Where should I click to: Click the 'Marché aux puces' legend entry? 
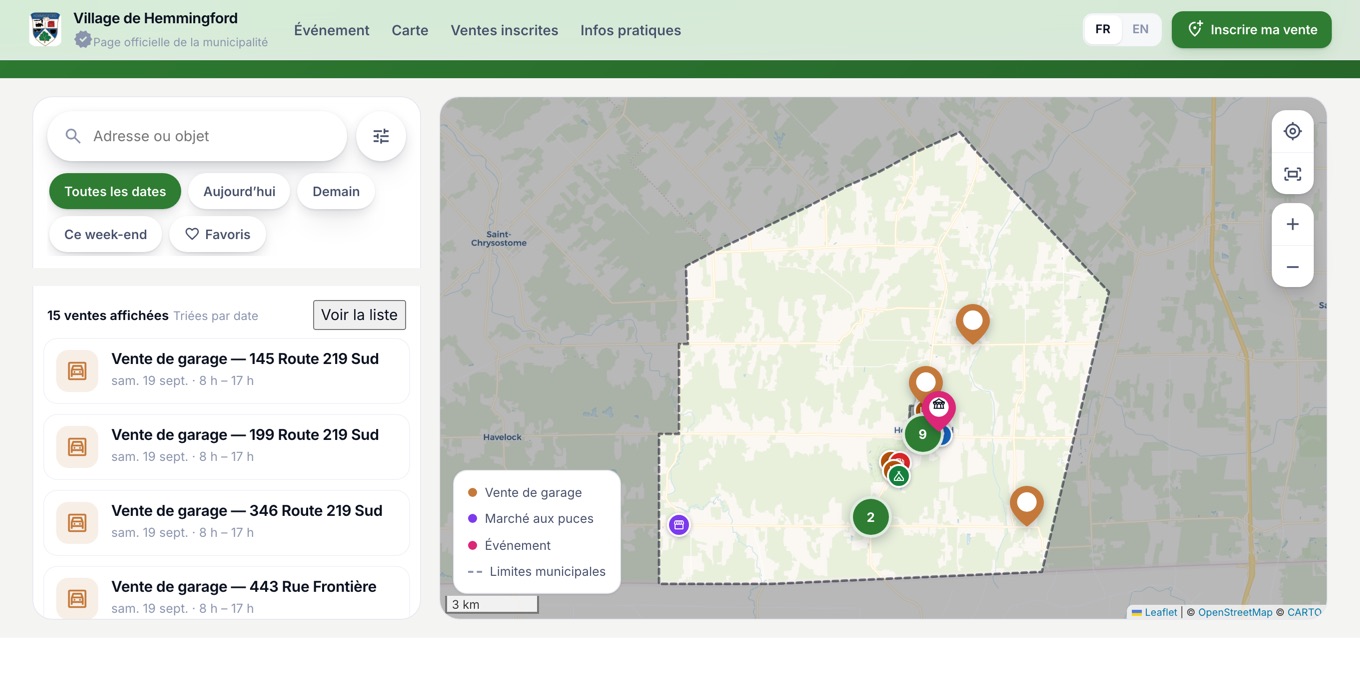tap(530, 518)
